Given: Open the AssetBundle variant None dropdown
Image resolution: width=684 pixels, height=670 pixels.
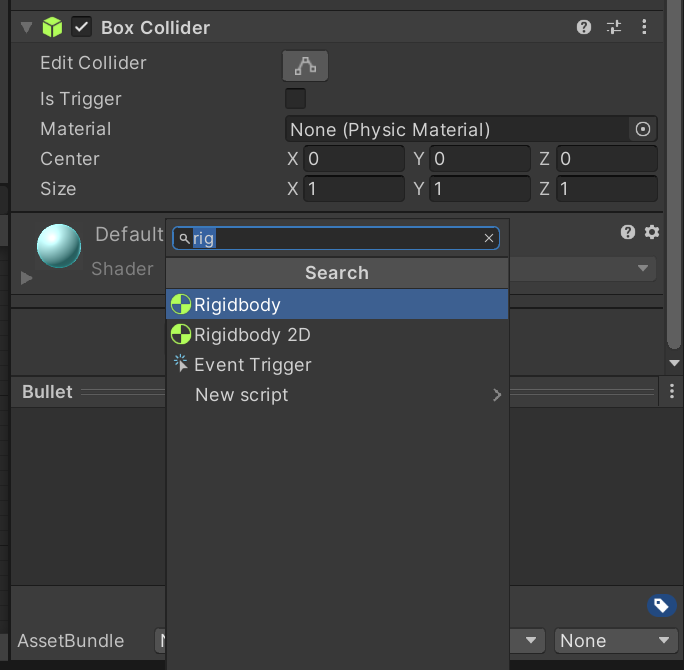Looking at the screenshot, I should tap(615, 641).
